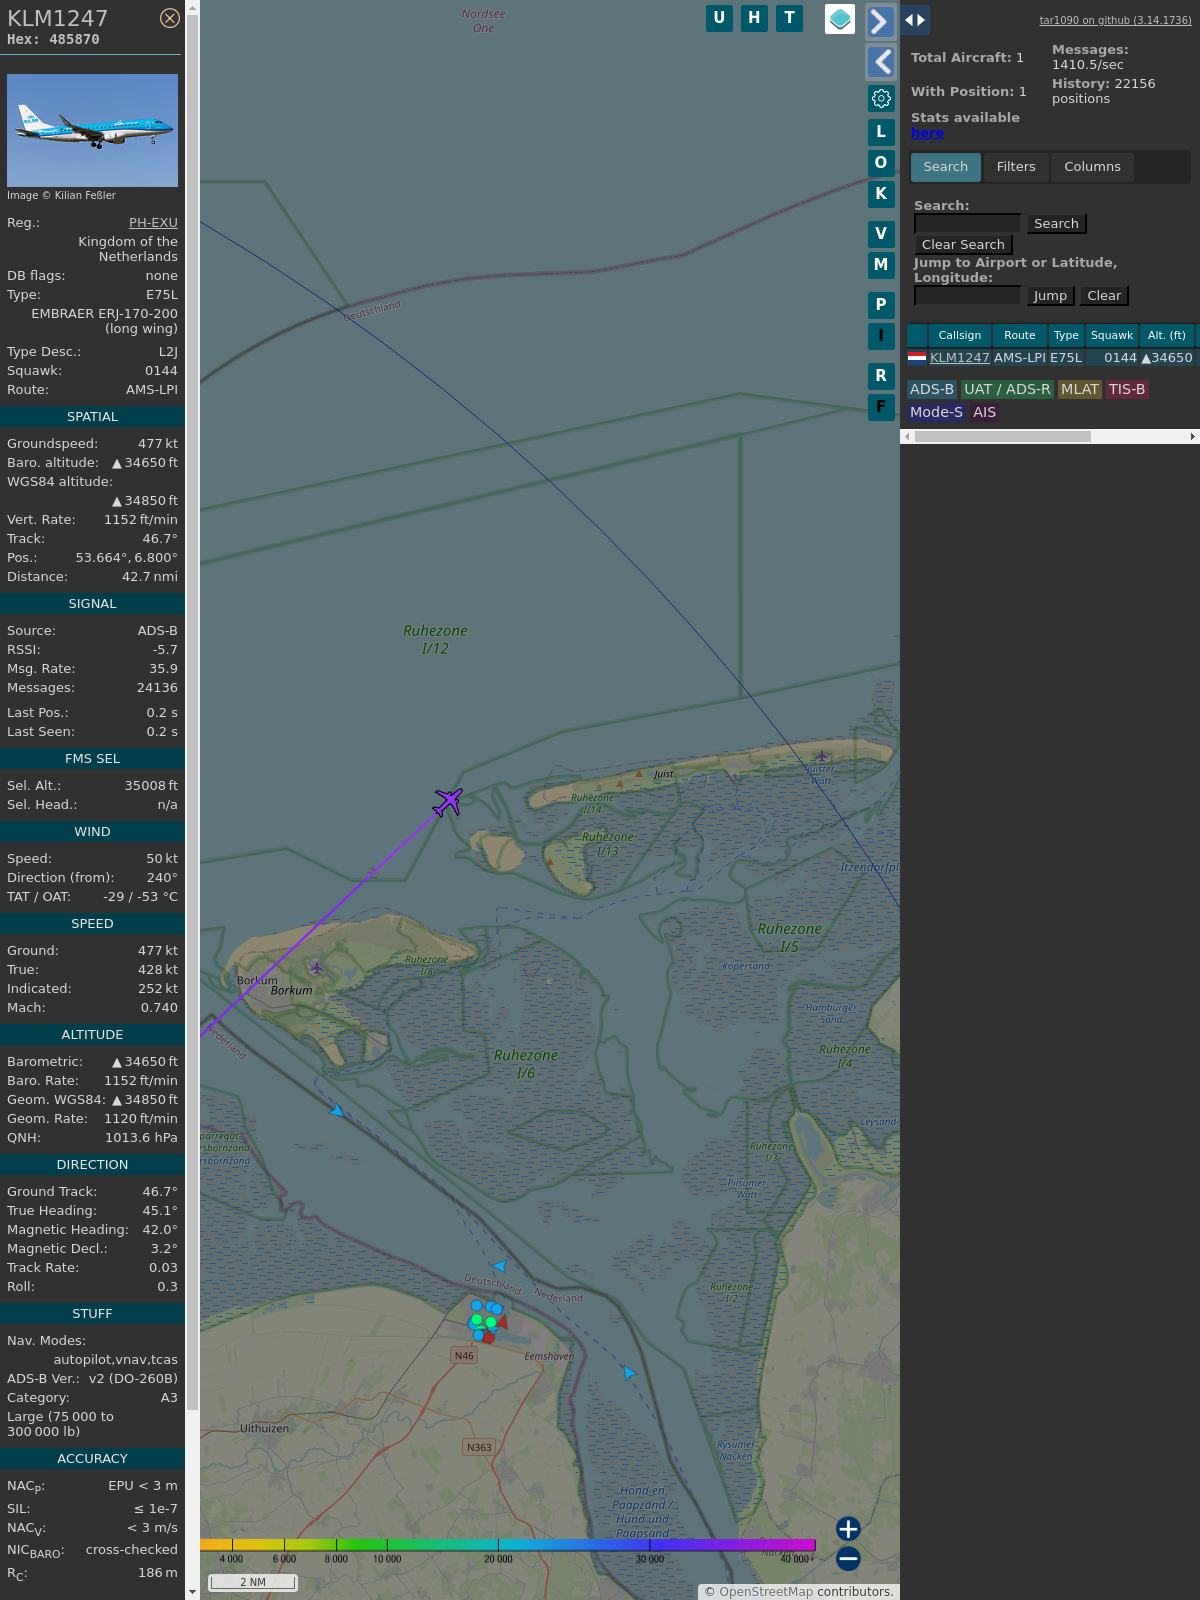Sort table by Alt. (ft) column

(1167, 336)
